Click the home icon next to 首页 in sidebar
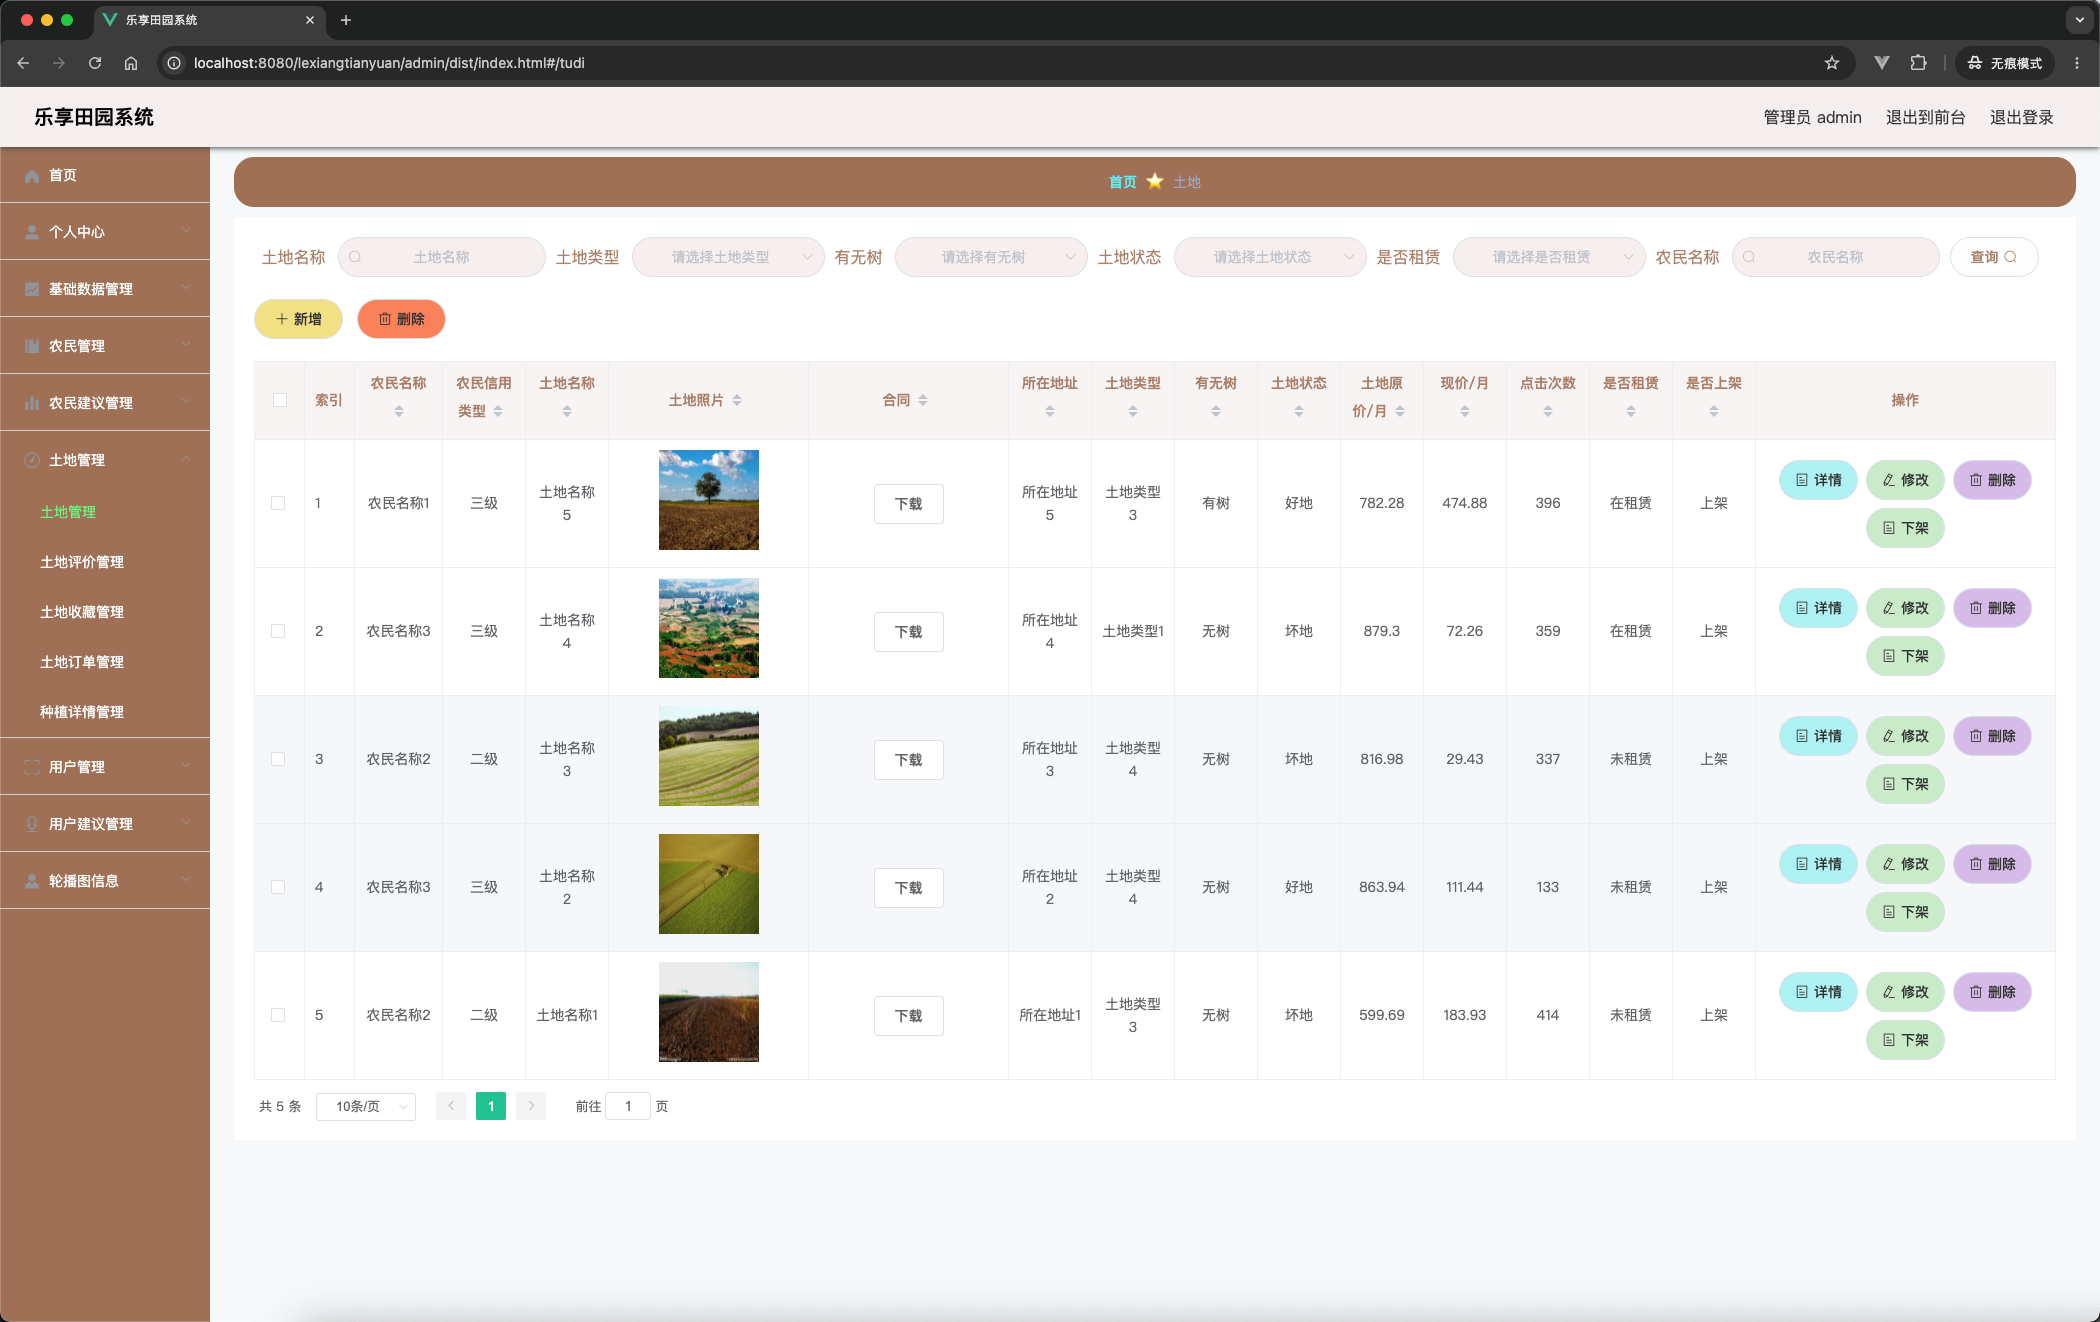Viewport: 2100px width, 1322px height. click(x=32, y=176)
